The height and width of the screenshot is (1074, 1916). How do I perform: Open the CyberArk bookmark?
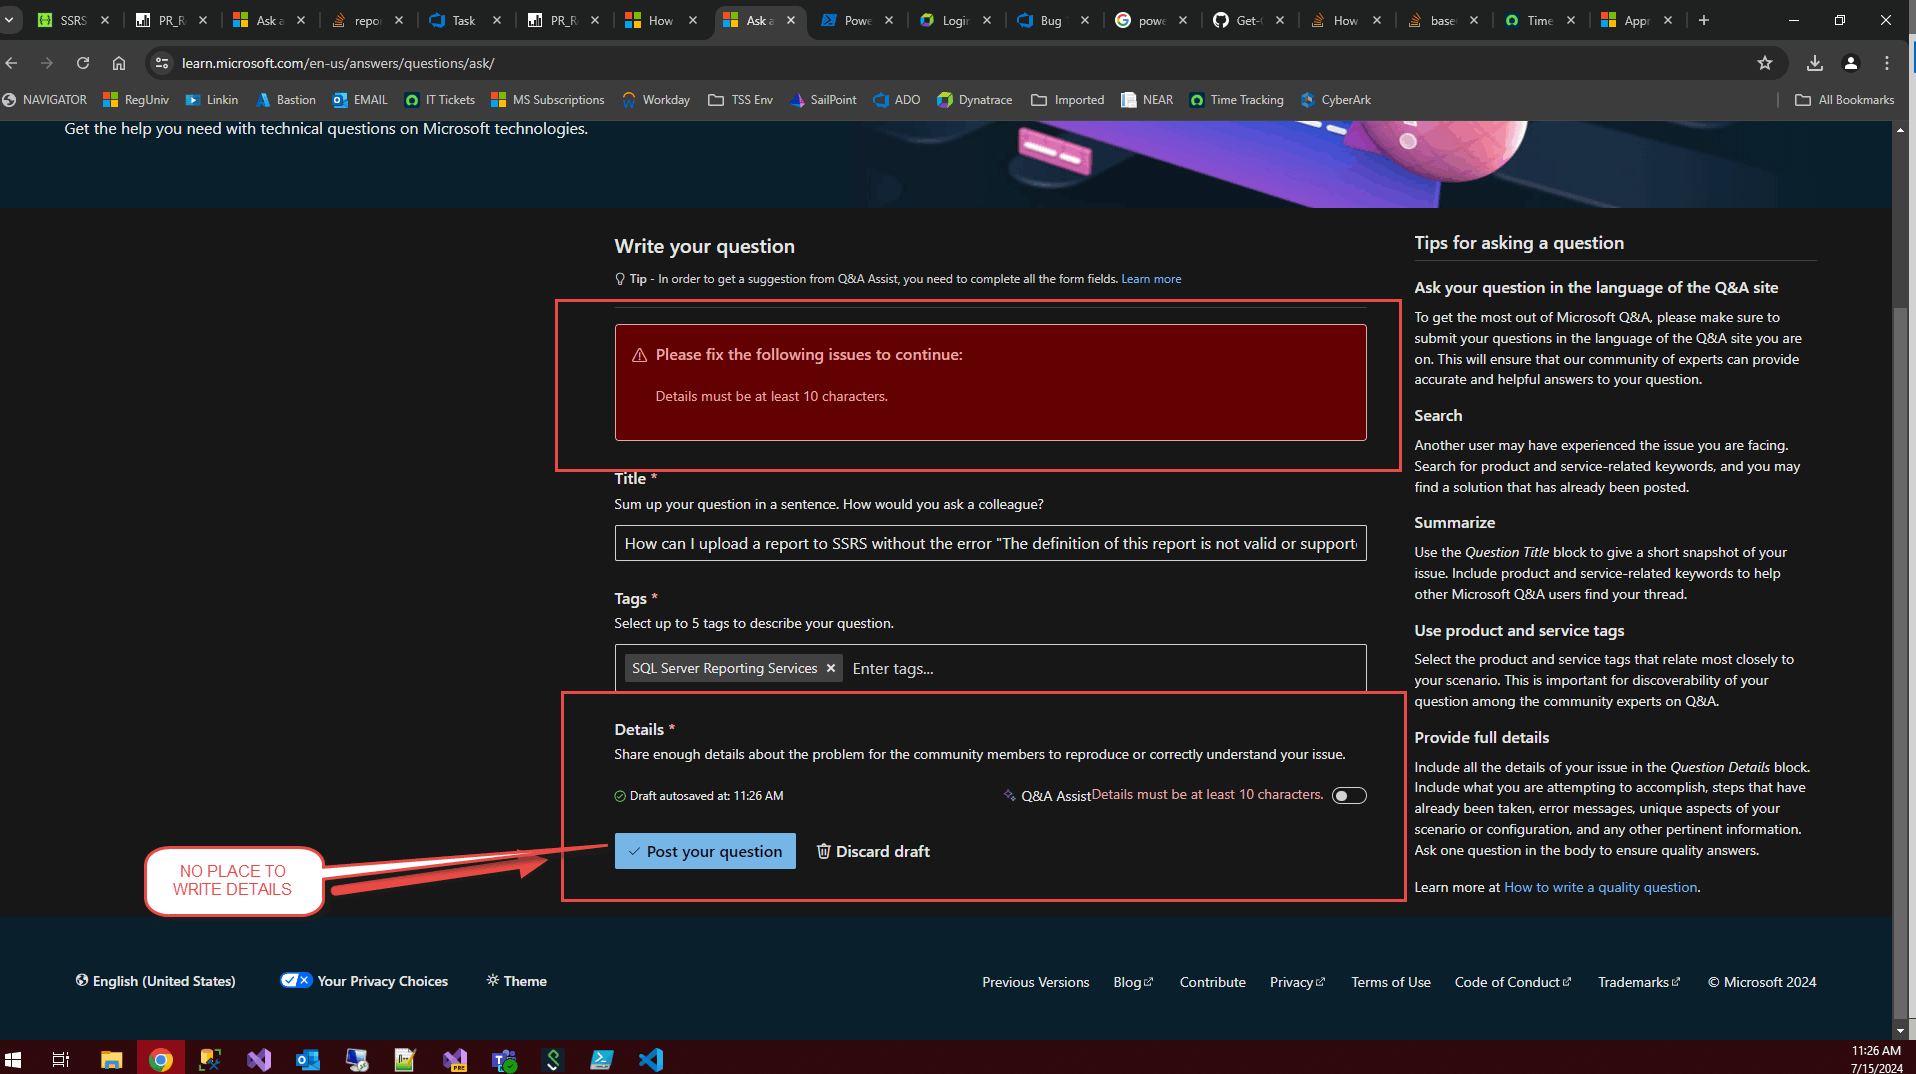click(1336, 99)
